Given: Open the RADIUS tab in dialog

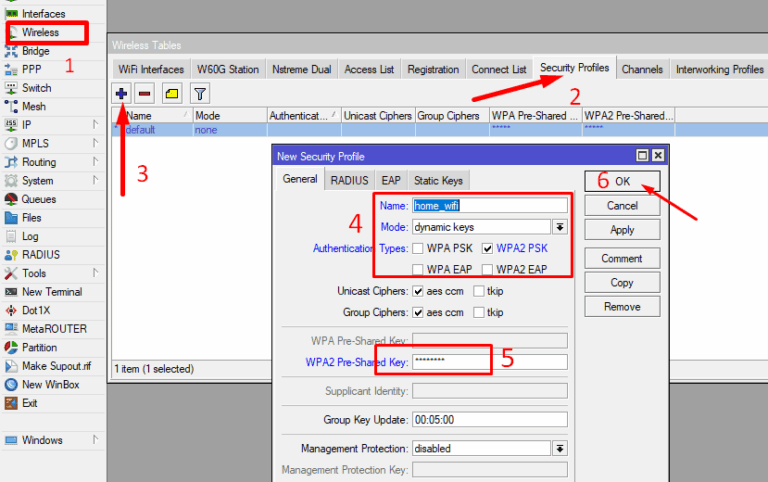Looking at the screenshot, I should tap(349, 181).
